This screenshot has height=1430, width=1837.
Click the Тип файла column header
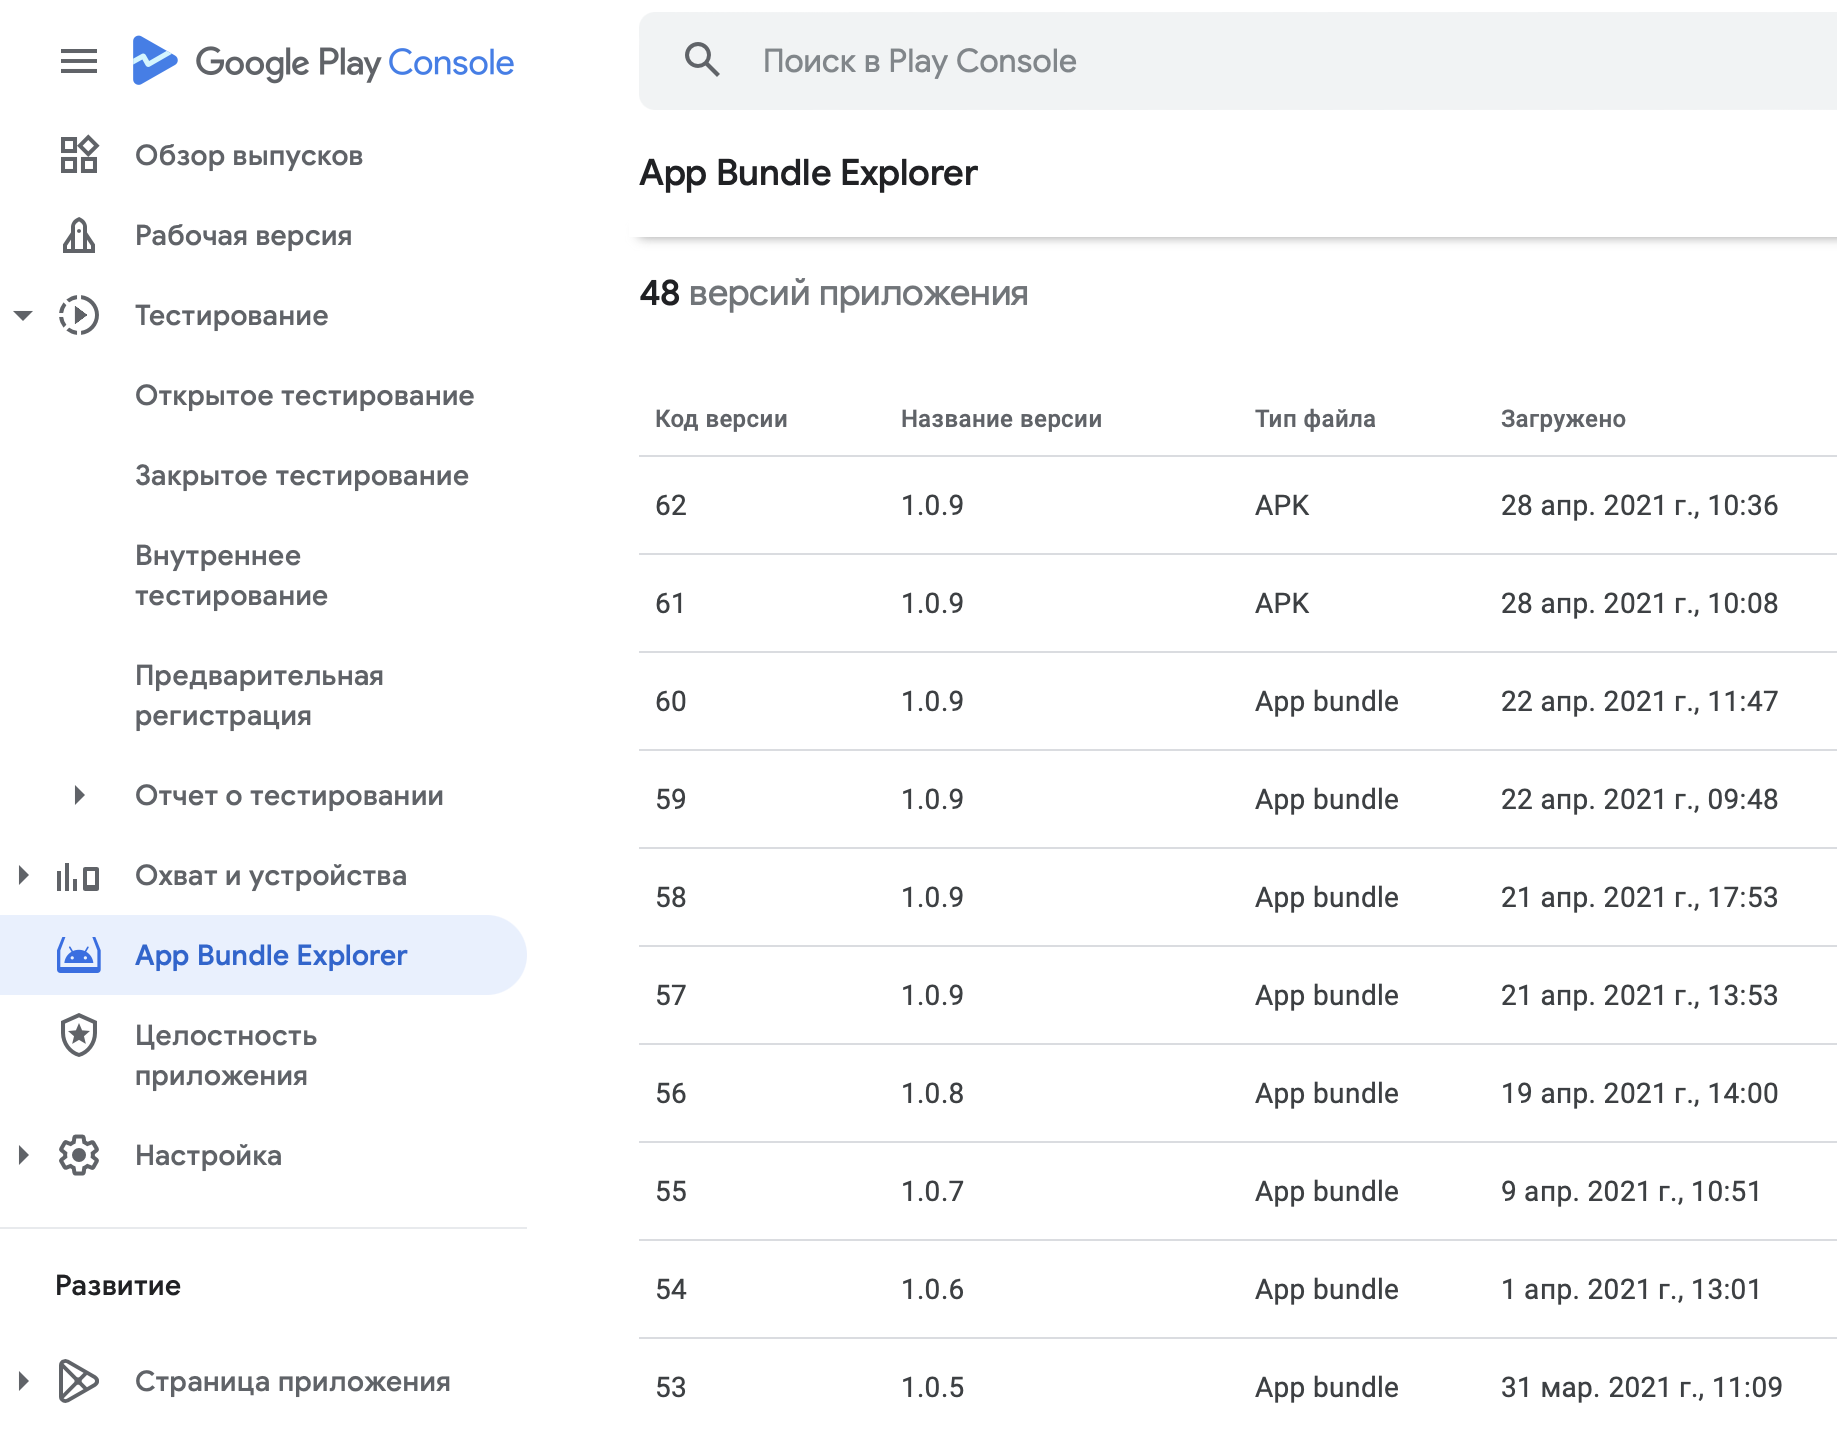[1315, 419]
